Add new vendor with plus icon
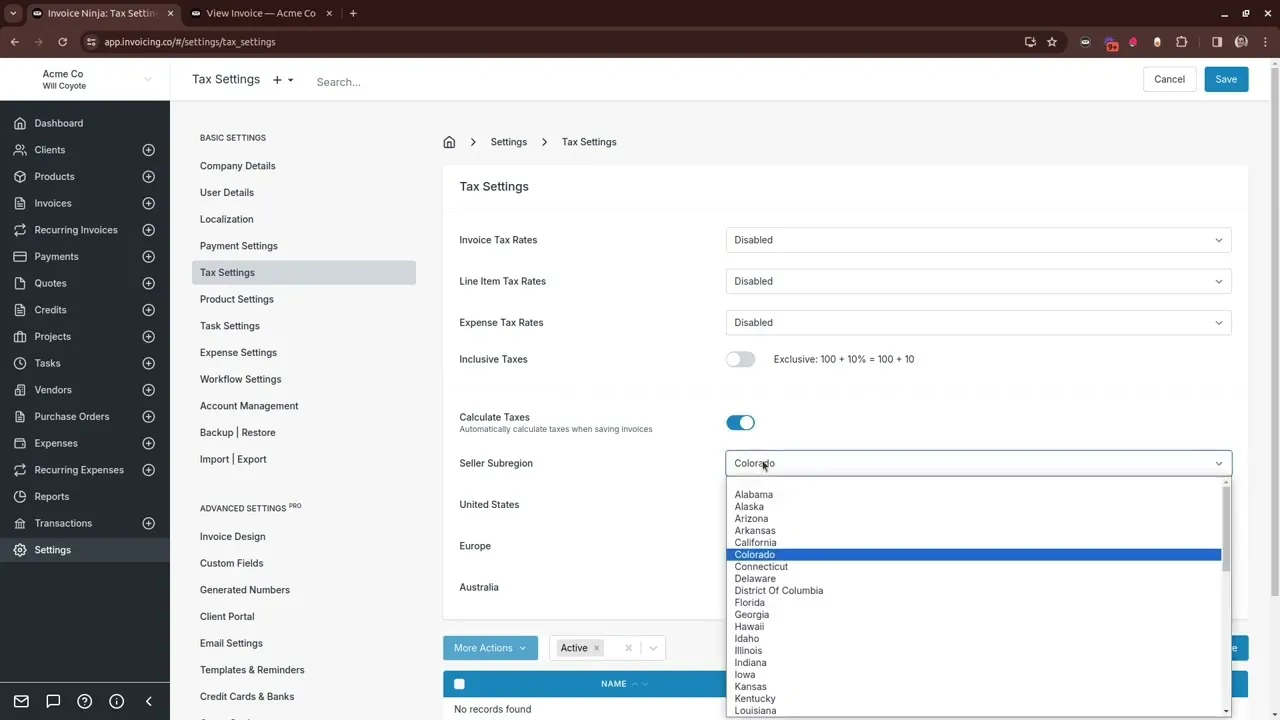The width and height of the screenshot is (1280, 720). [x=148, y=390]
